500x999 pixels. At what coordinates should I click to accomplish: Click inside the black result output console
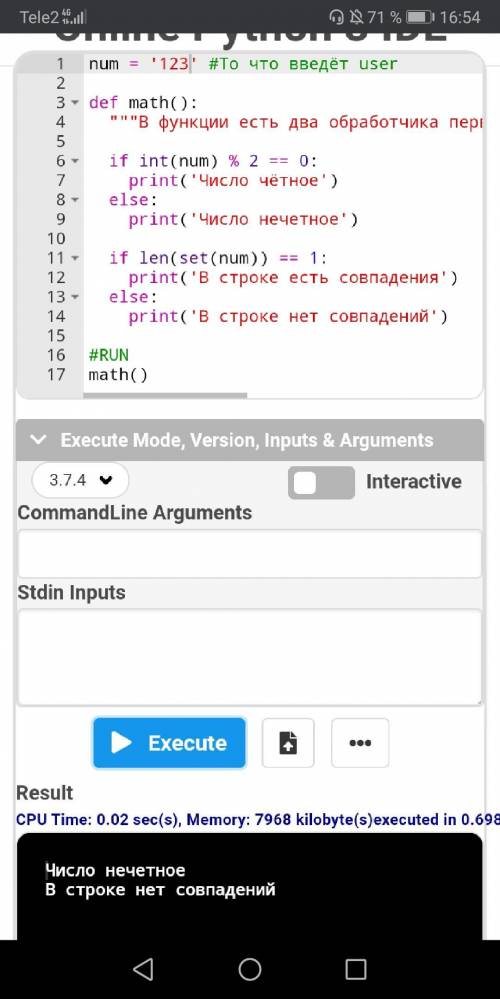250,886
